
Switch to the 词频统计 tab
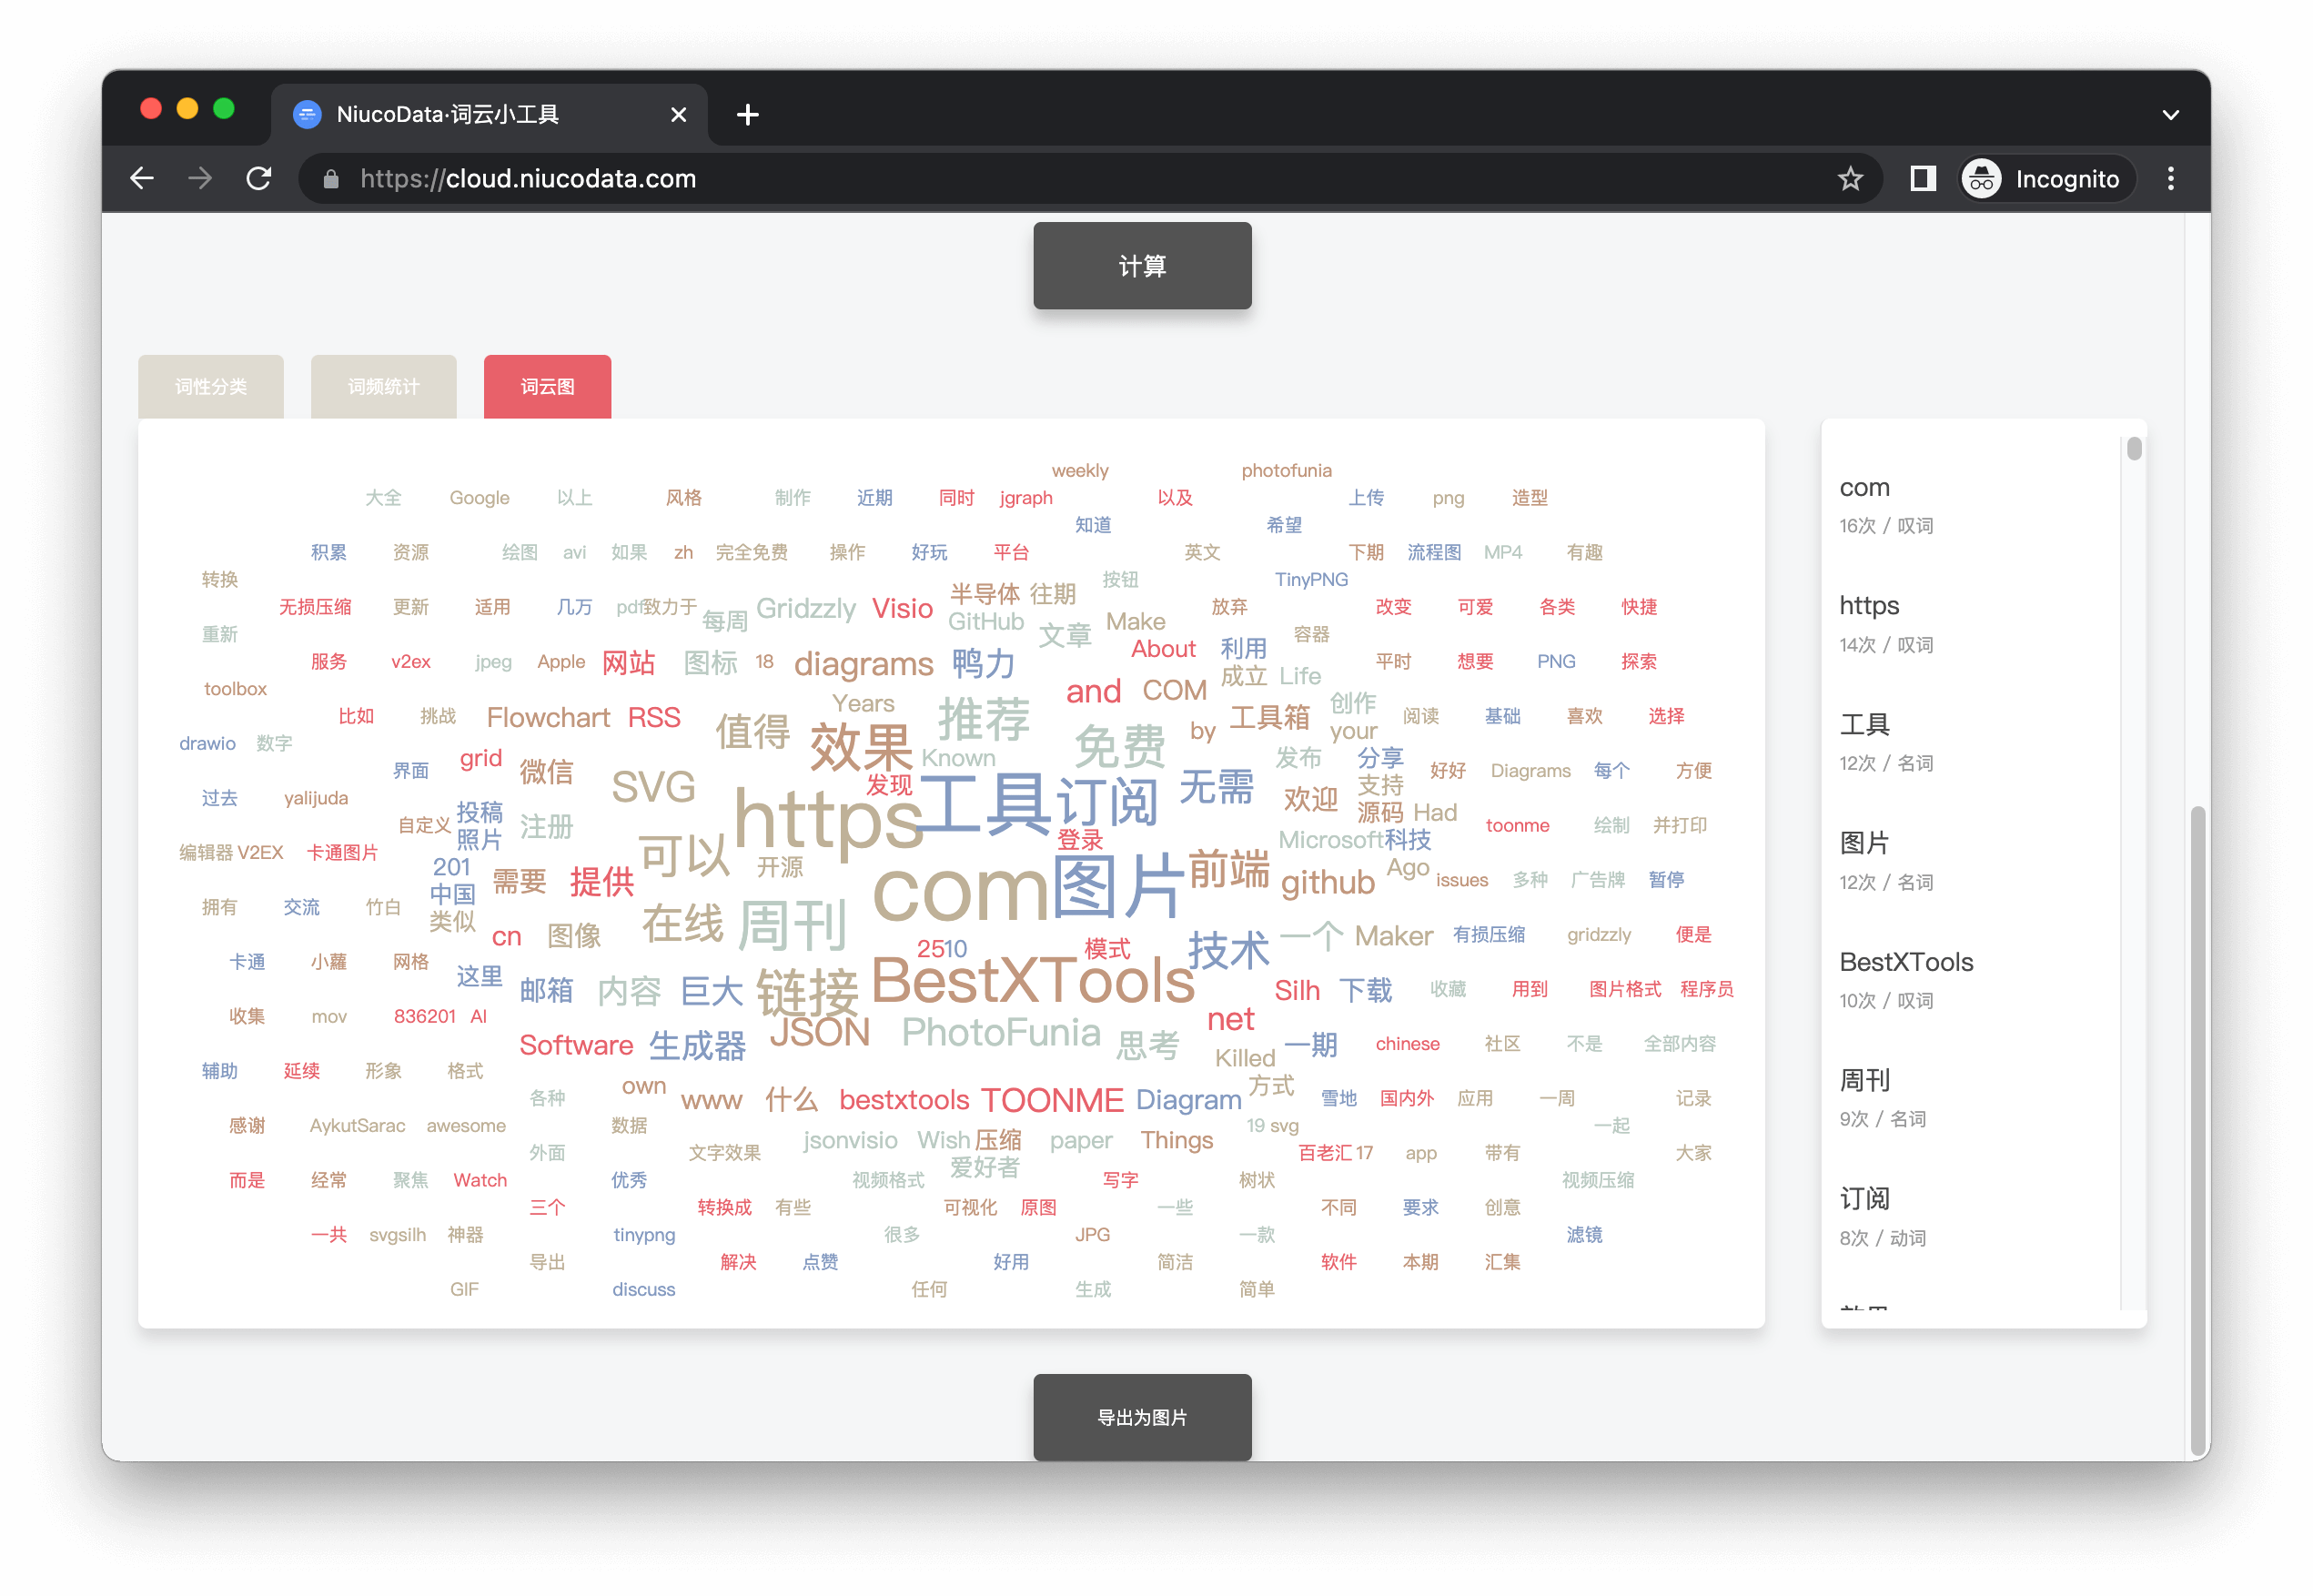coord(384,387)
